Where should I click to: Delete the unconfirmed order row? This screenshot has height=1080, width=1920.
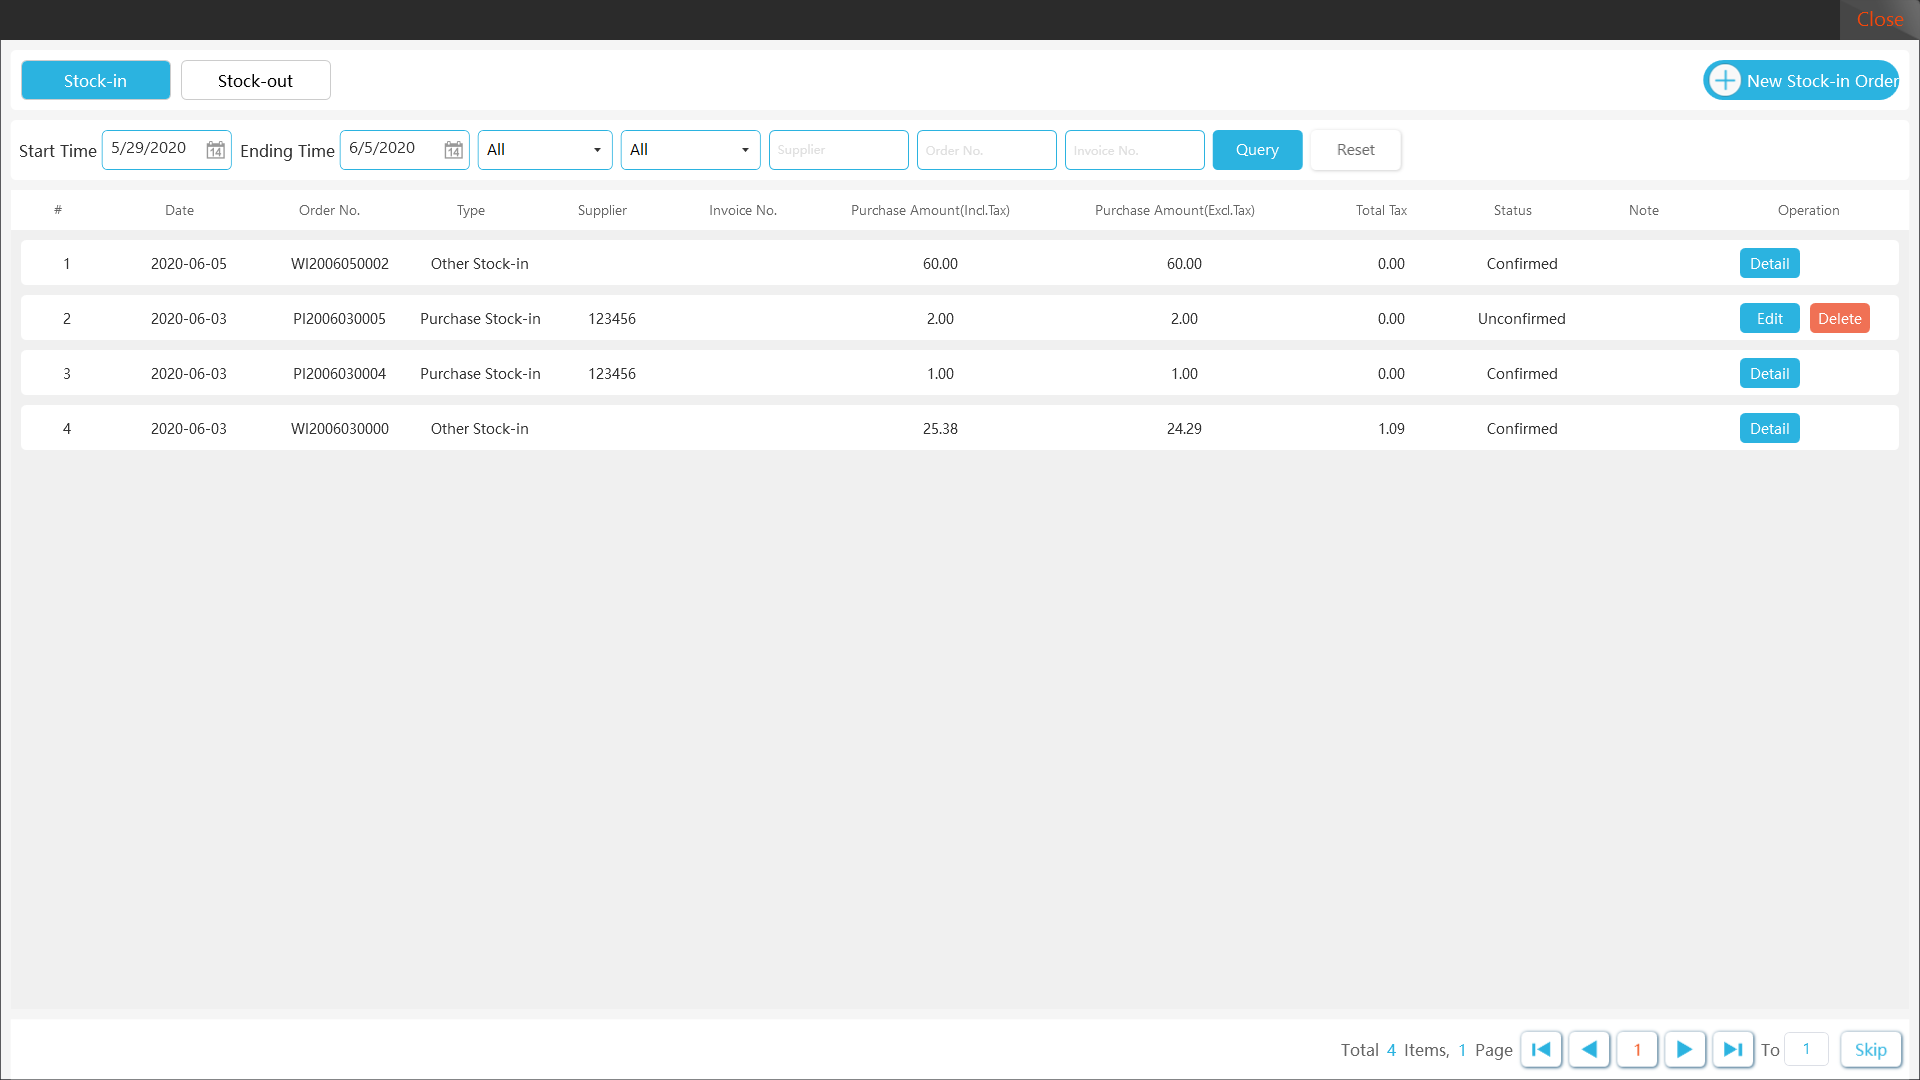coord(1839,318)
